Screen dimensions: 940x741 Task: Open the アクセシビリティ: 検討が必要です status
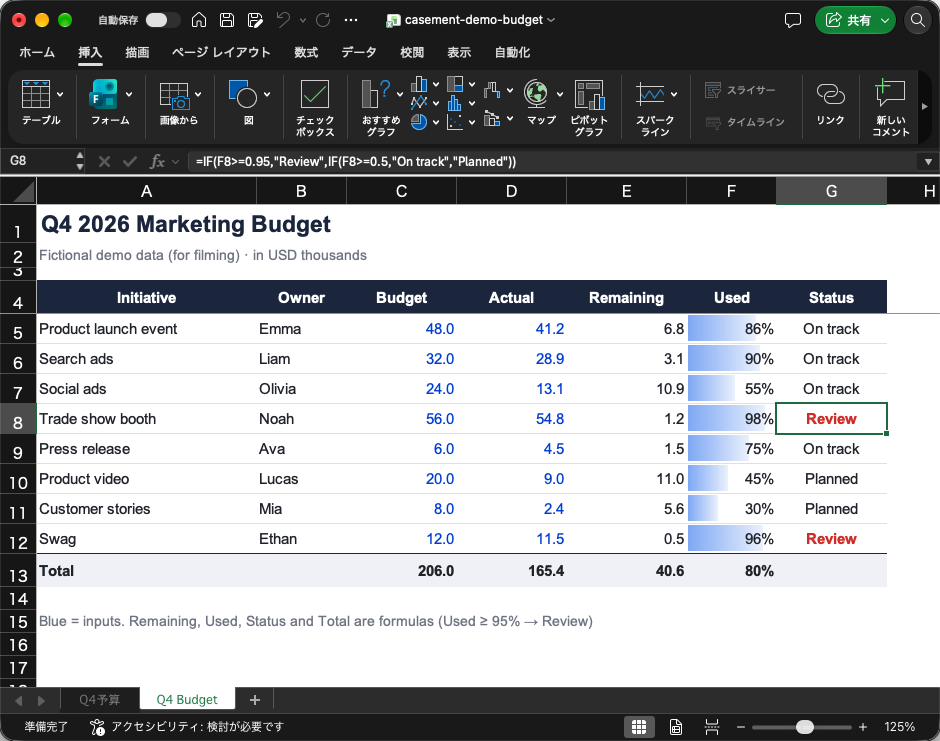click(x=186, y=727)
